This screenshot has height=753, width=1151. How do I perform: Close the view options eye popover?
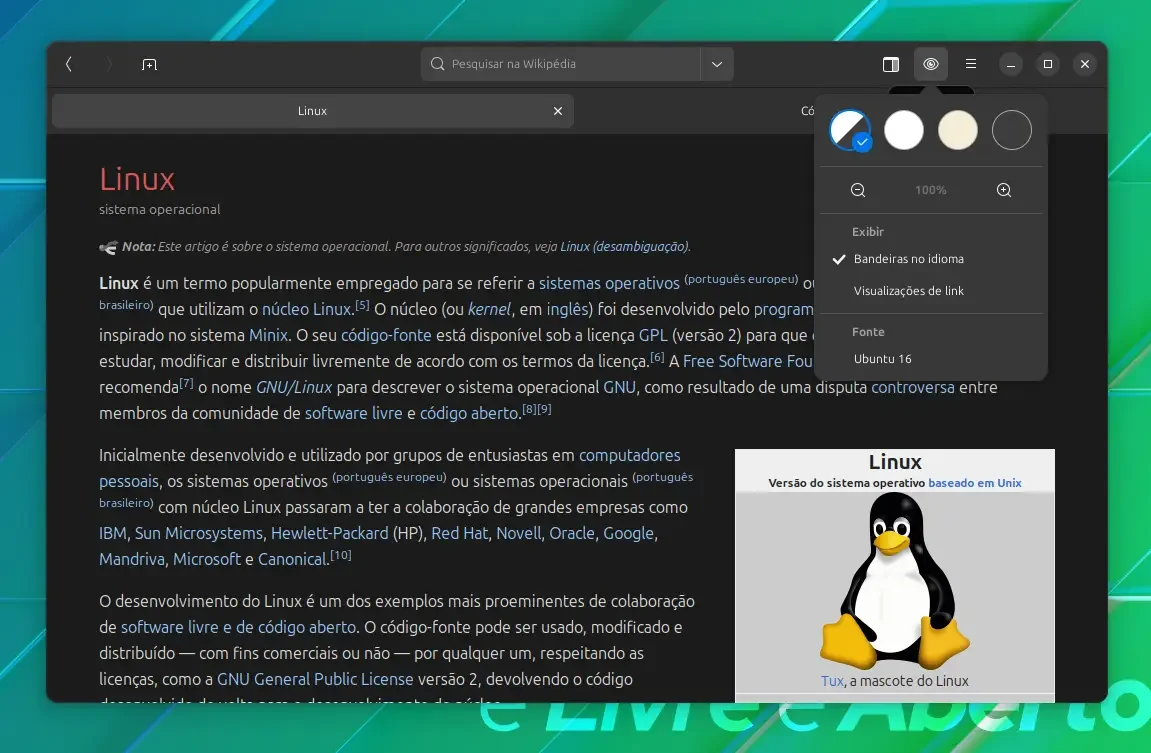931,65
